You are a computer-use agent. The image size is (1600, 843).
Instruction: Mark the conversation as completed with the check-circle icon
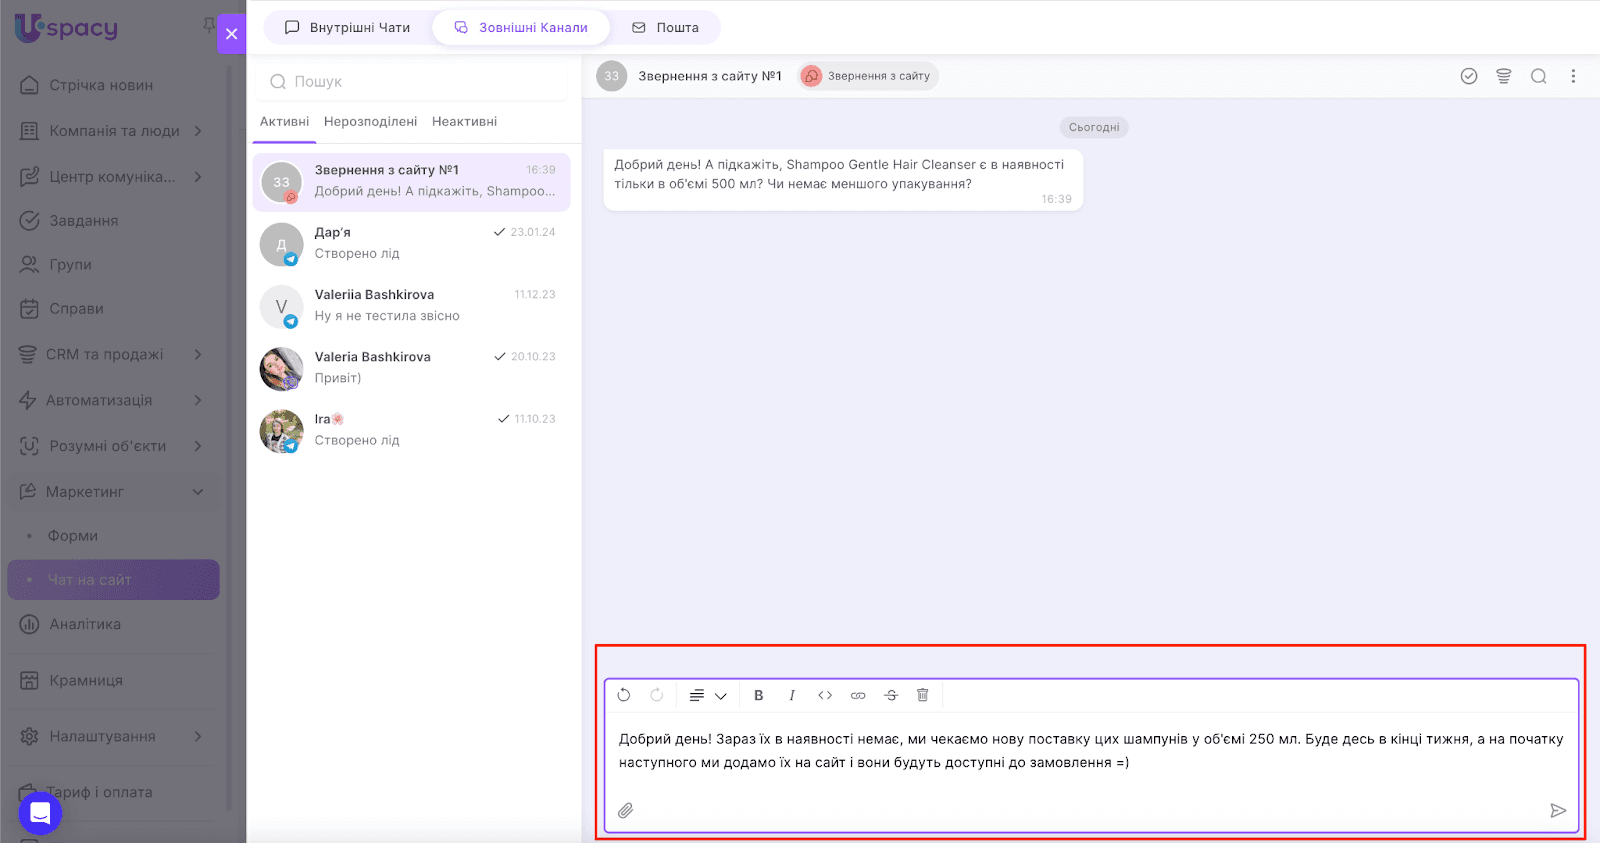tap(1469, 76)
